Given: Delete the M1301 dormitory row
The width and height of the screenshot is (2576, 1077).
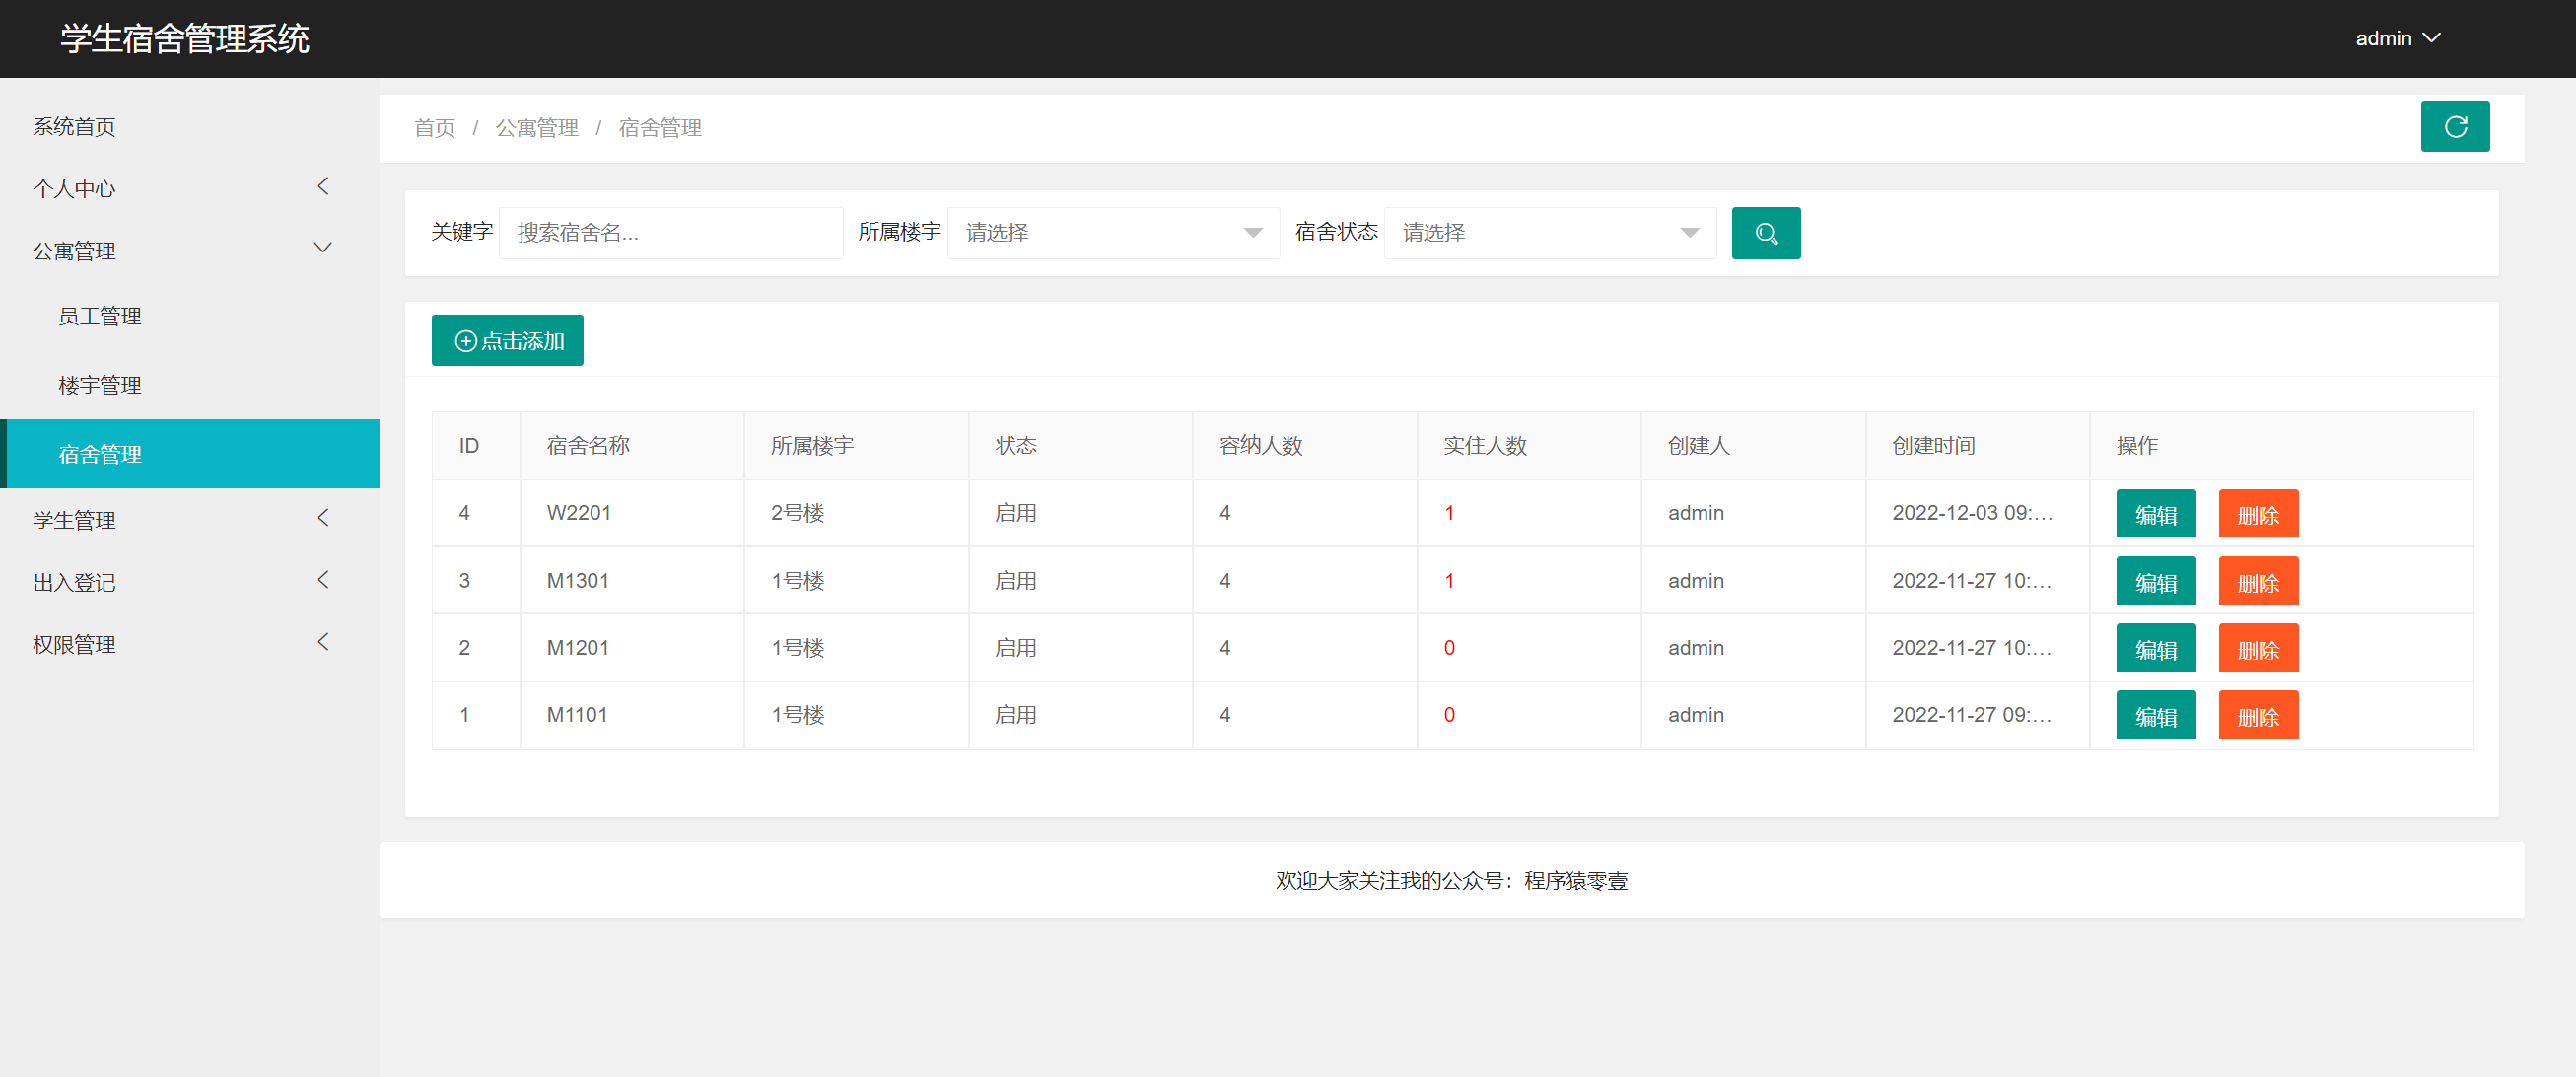Looking at the screenshot, I should coord(2257,582).
